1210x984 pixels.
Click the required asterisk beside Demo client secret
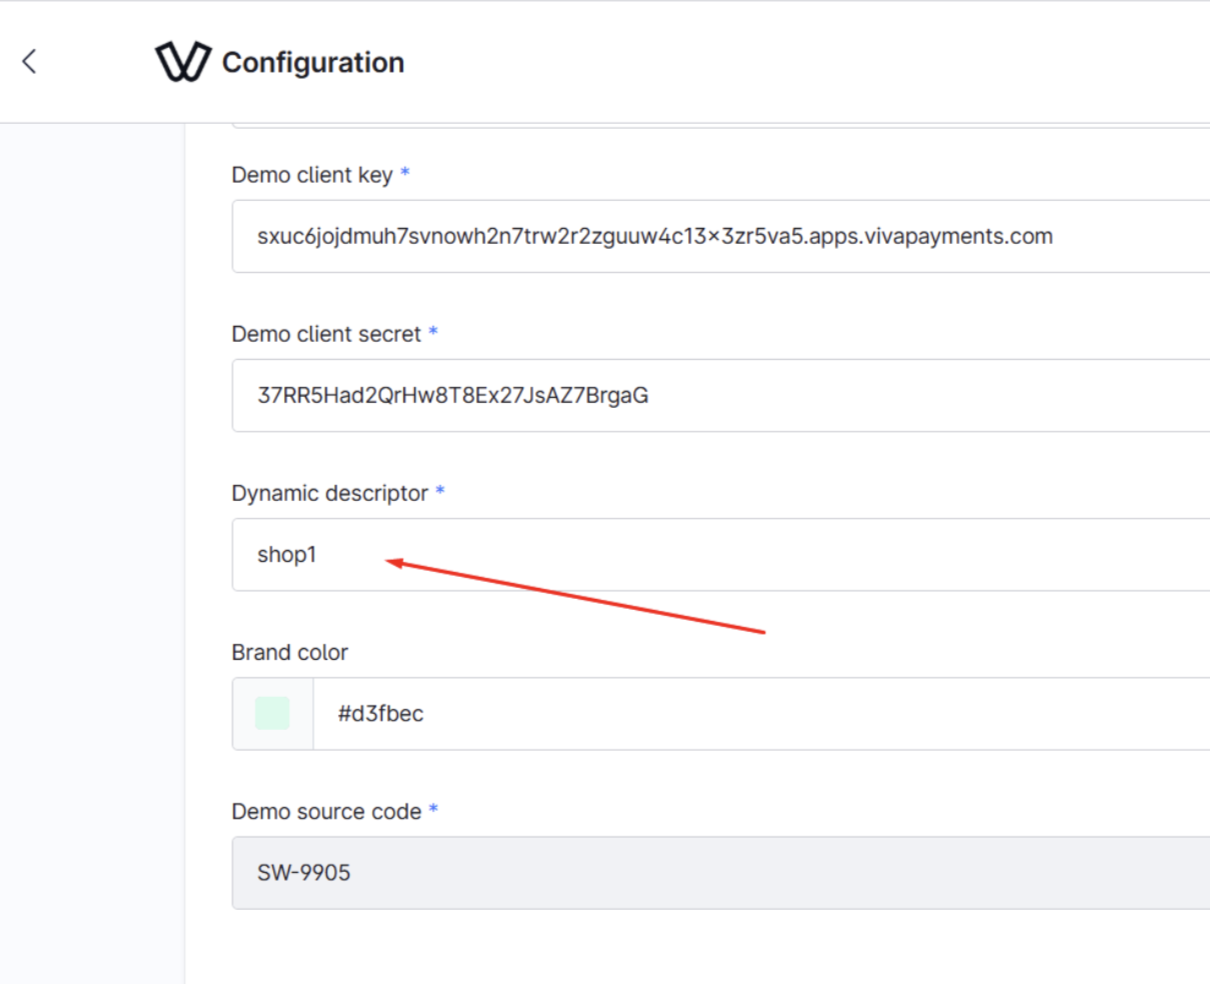point(433,332)
